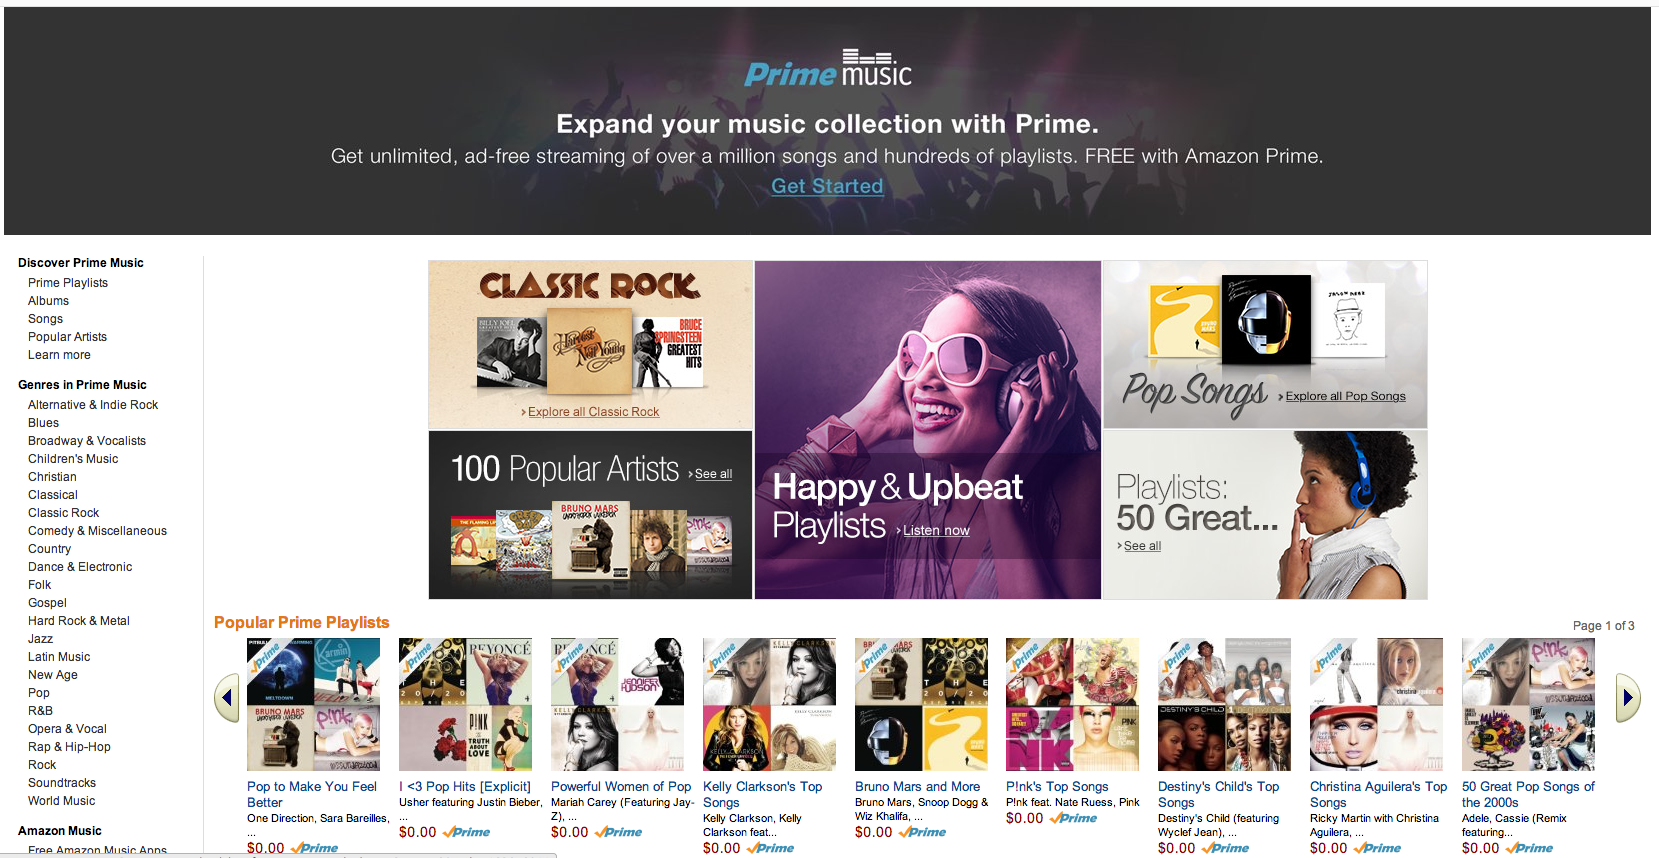The width and height of the screenshot is (1659, 858).
Task: Open Kelly Clarkson's Top Songs title link
Action: point(763,794)
